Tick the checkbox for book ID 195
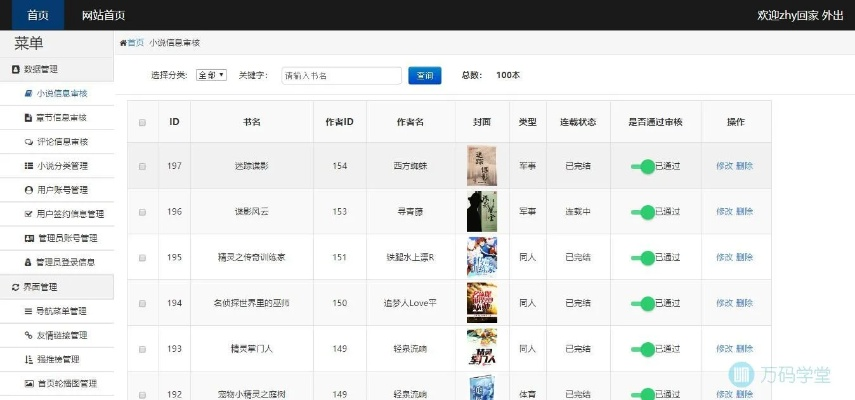Image resolution: width=855 pixels, height=400 pixels. click(x=142, y=258)
